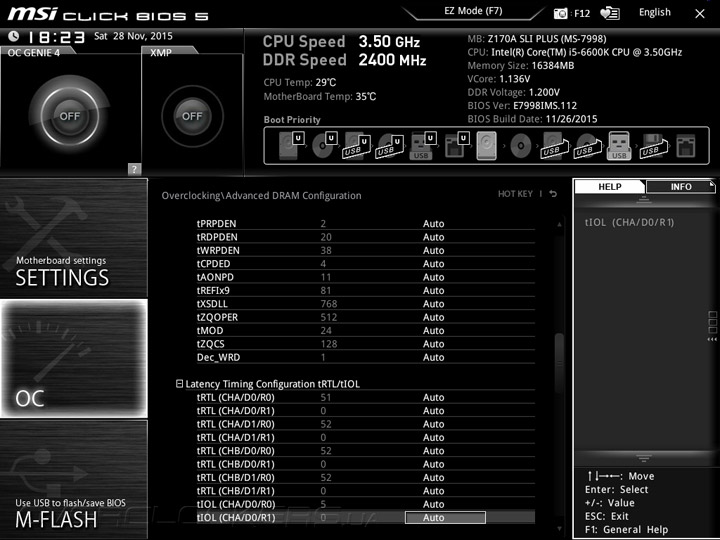Select the tAONPD row
The height and width of the screenshot is (540, 720).
coord(366,277)
